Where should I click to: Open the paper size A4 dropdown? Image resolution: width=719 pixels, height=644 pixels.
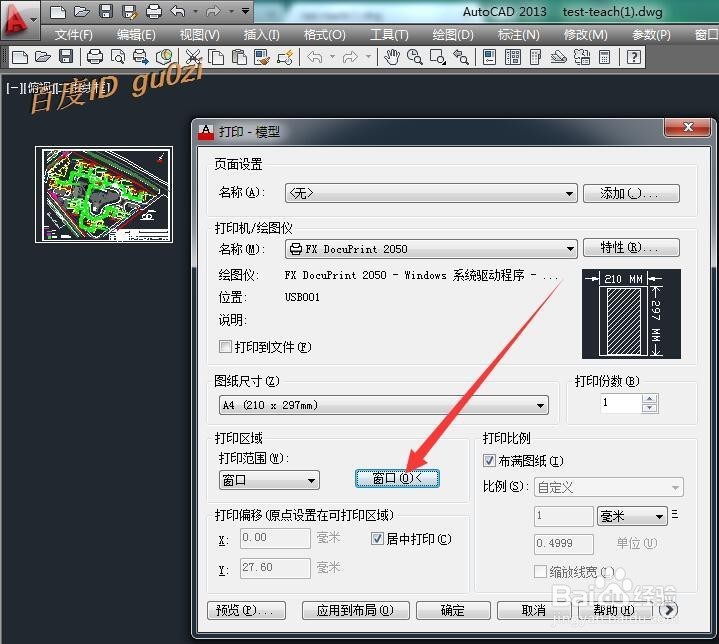[x=384, y=405]
